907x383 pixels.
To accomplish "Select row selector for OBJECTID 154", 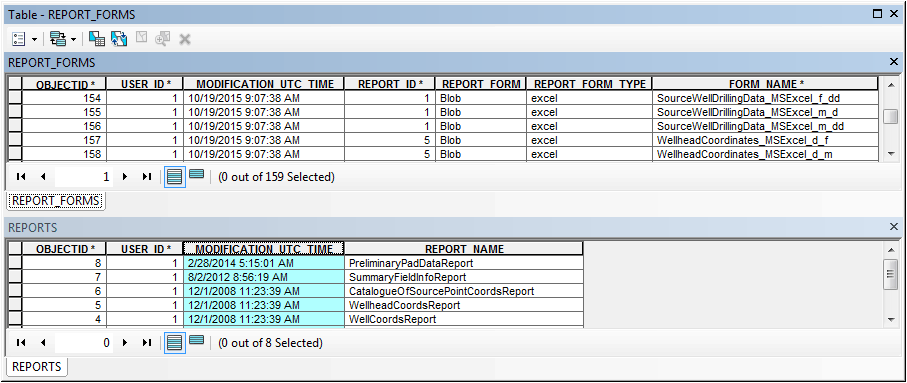I will point(15,98).
